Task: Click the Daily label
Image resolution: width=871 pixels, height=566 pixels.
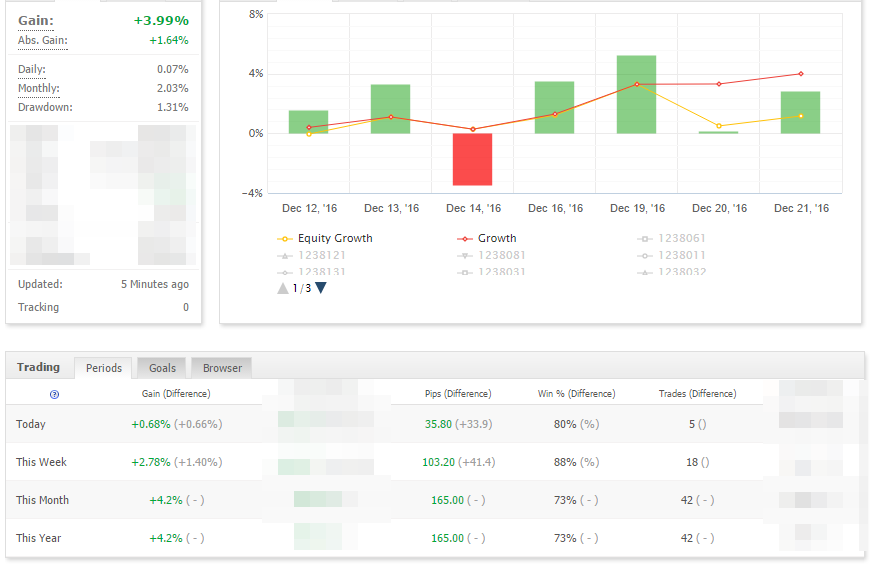Action: pos(32,69)
